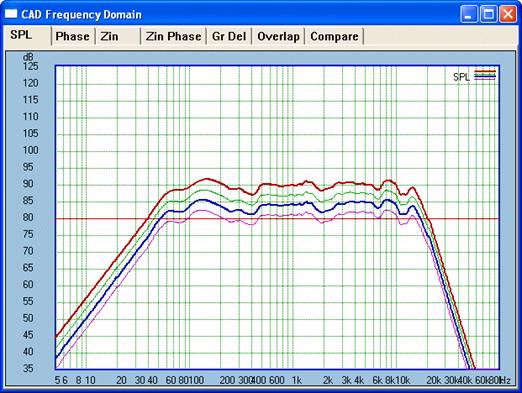Click the 1k frequency axis label

pos(297,380)
